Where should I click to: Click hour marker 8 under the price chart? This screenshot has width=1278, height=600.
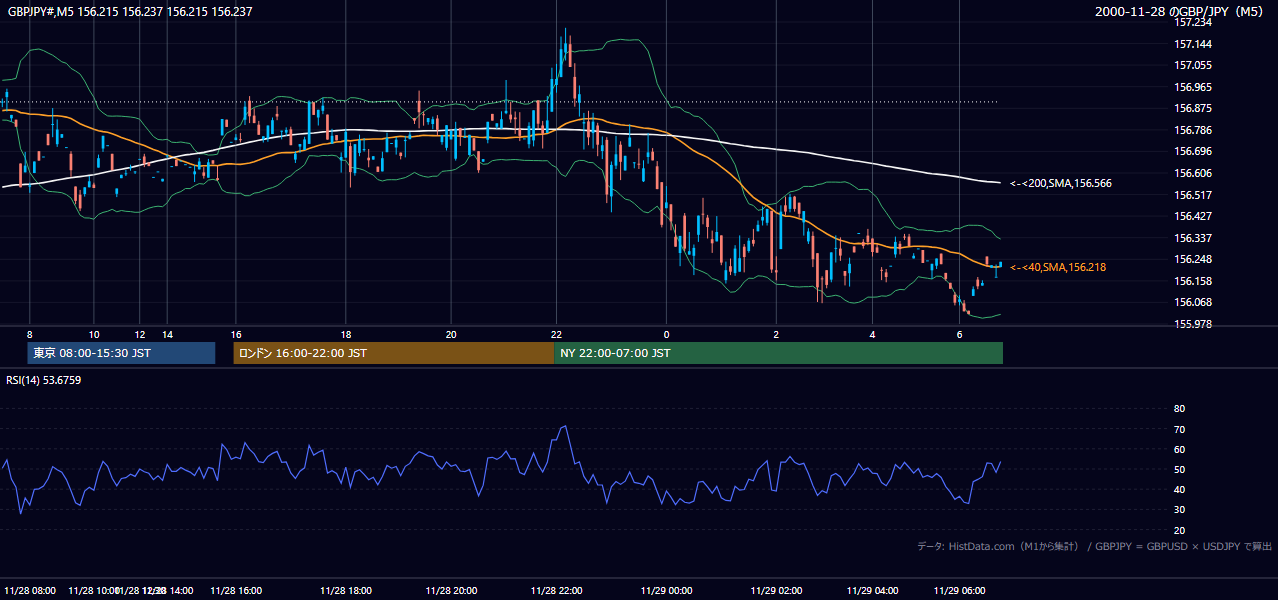29,335
